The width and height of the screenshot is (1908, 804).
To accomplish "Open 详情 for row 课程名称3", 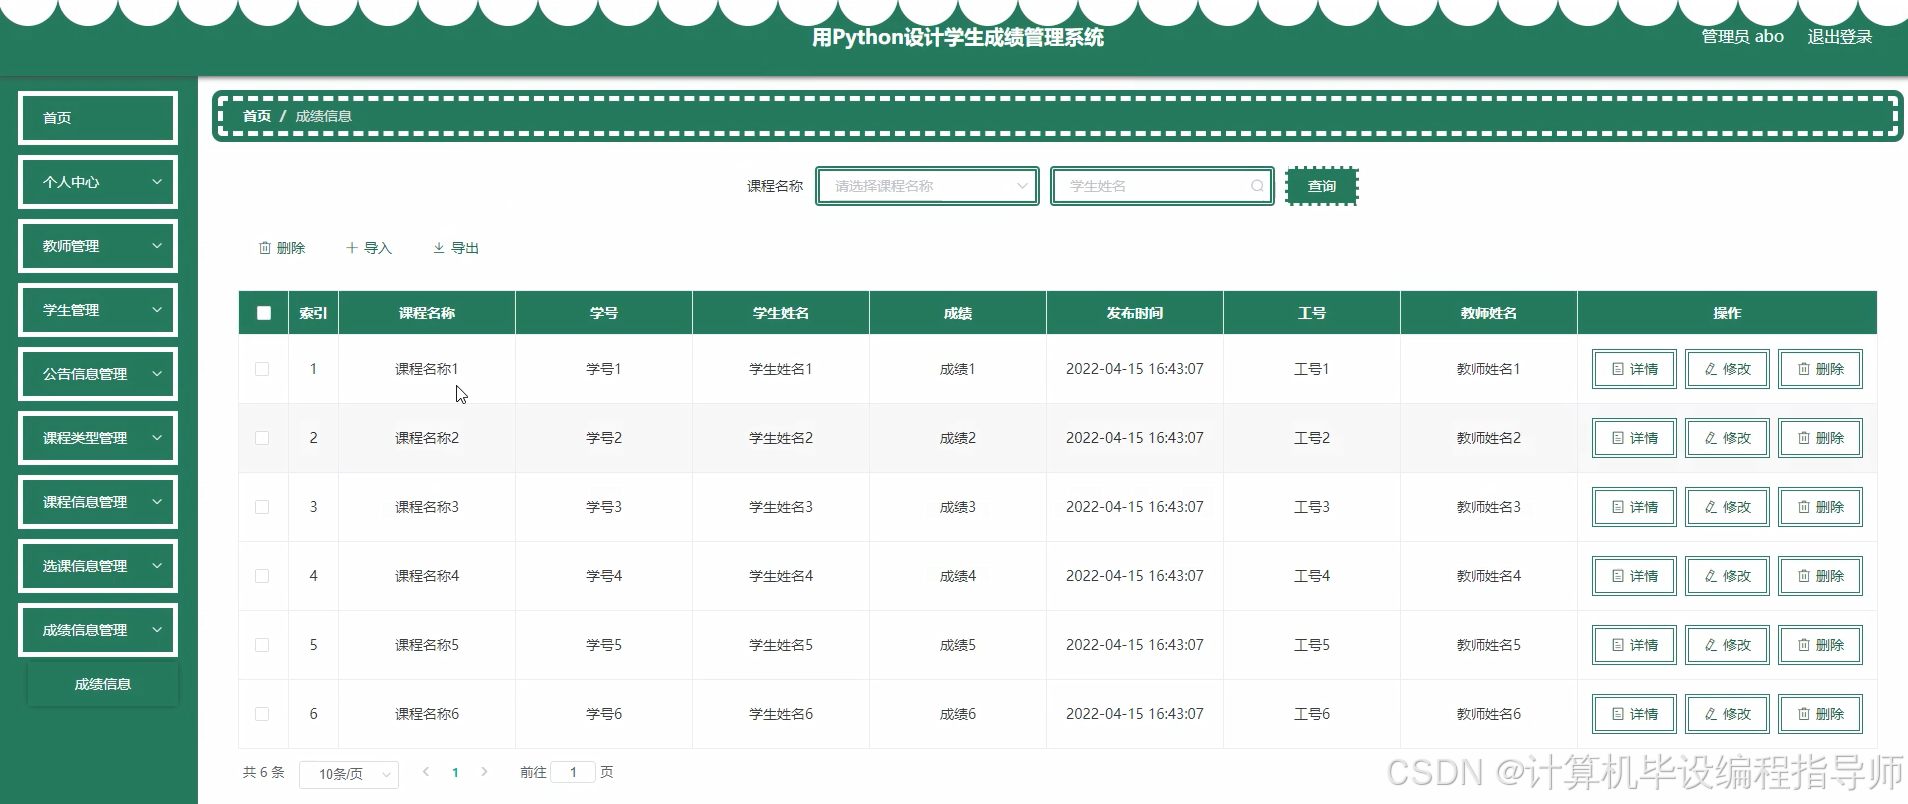I will tap(1634, 507).
